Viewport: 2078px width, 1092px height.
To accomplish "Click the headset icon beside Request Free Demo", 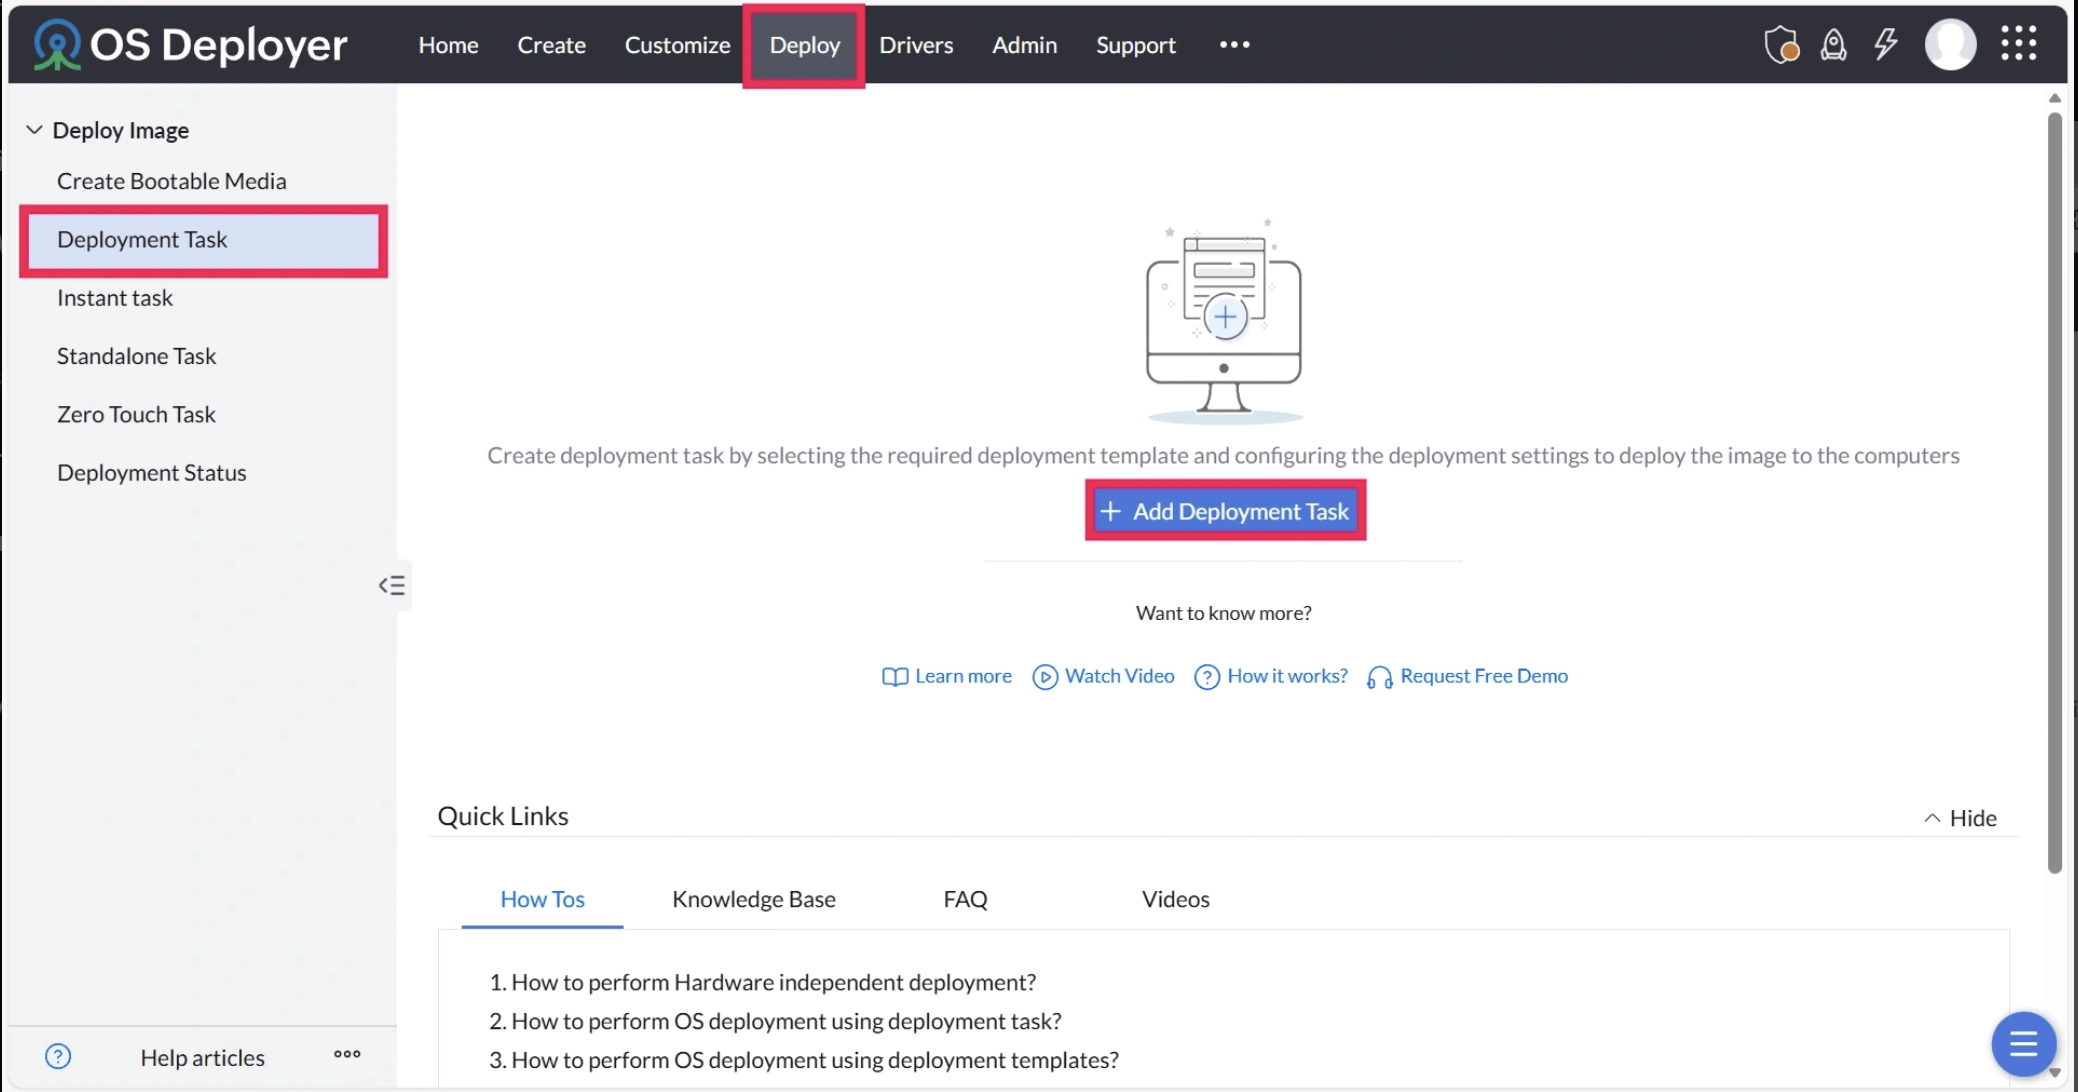I will click(x=1380, y=677).
